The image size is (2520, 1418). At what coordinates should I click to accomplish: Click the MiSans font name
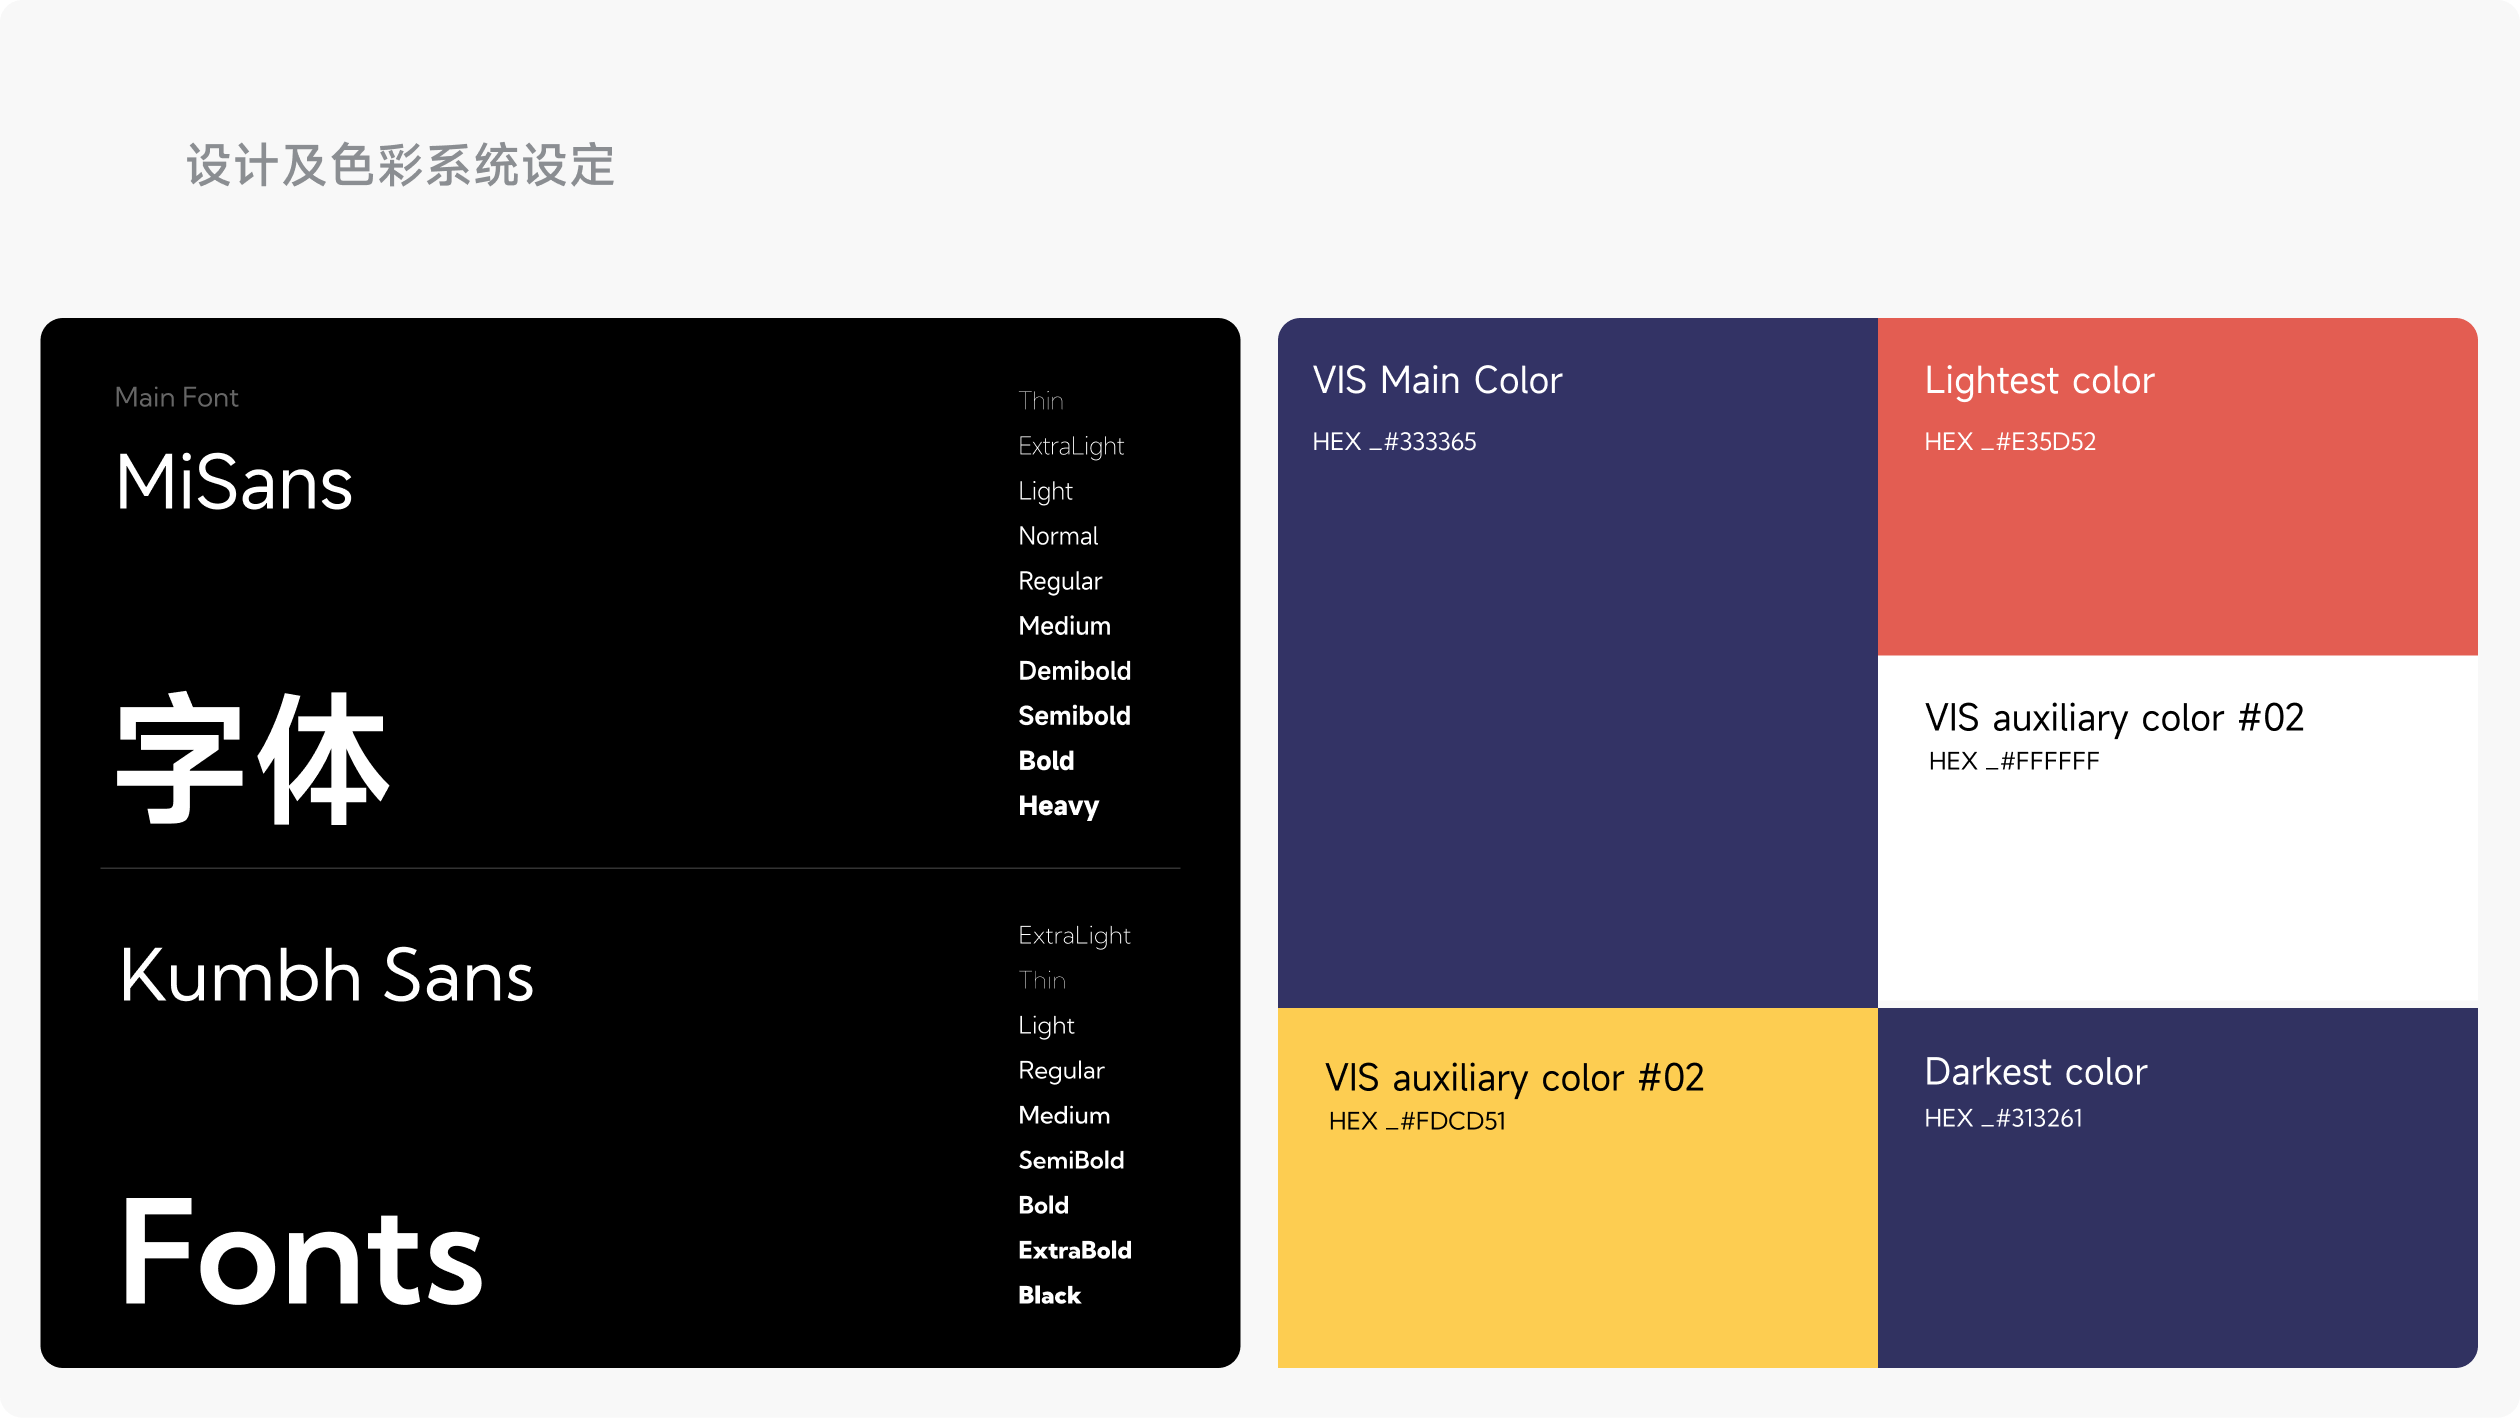point(234,483)
